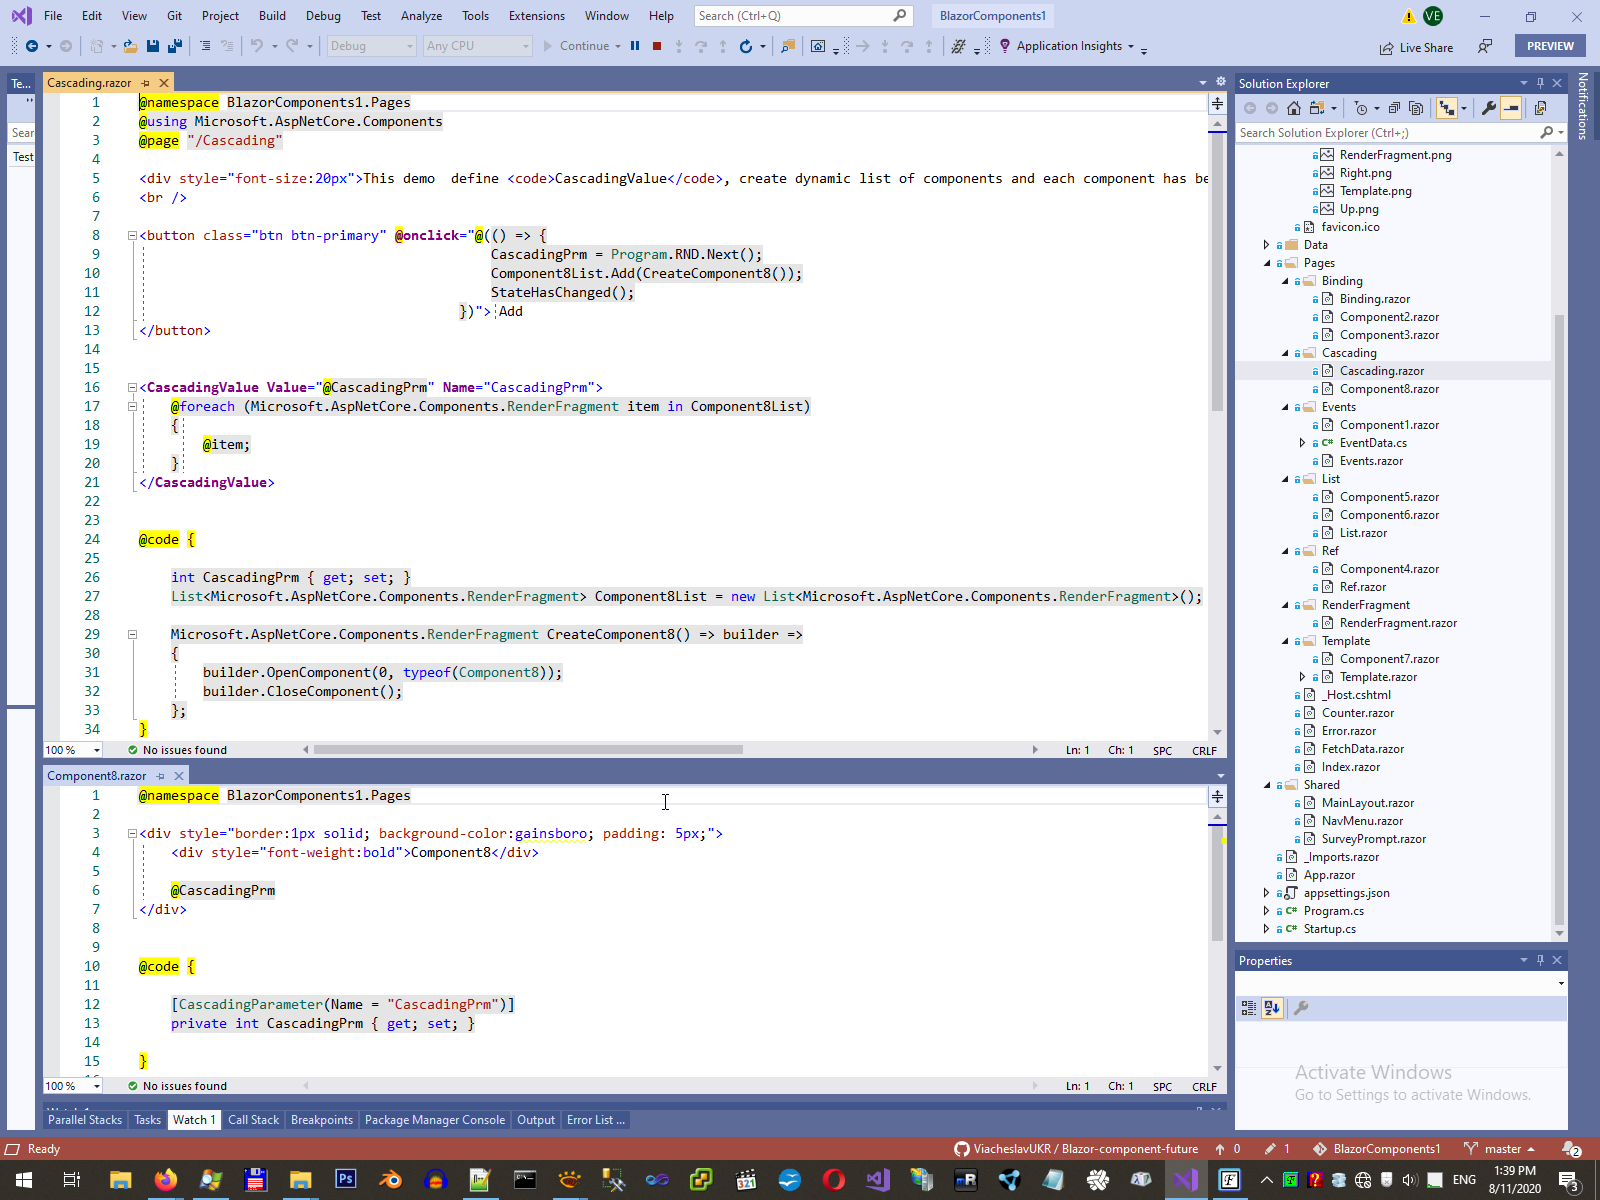Switch Properties panel to Categorized view
The width and height of the screenshot is (1600, 1200).
(x=1249, y=1008)
